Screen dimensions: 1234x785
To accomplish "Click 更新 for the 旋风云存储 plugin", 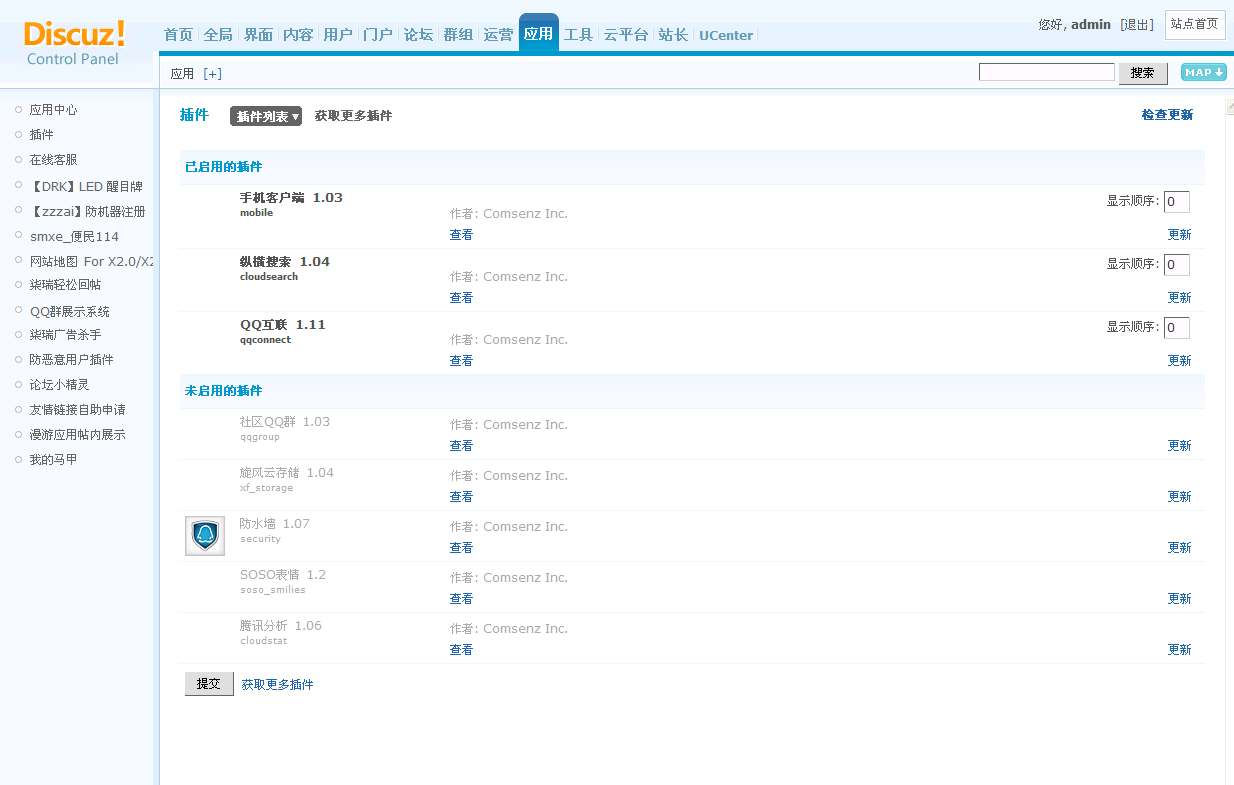I will click(x=1180, y=497).
